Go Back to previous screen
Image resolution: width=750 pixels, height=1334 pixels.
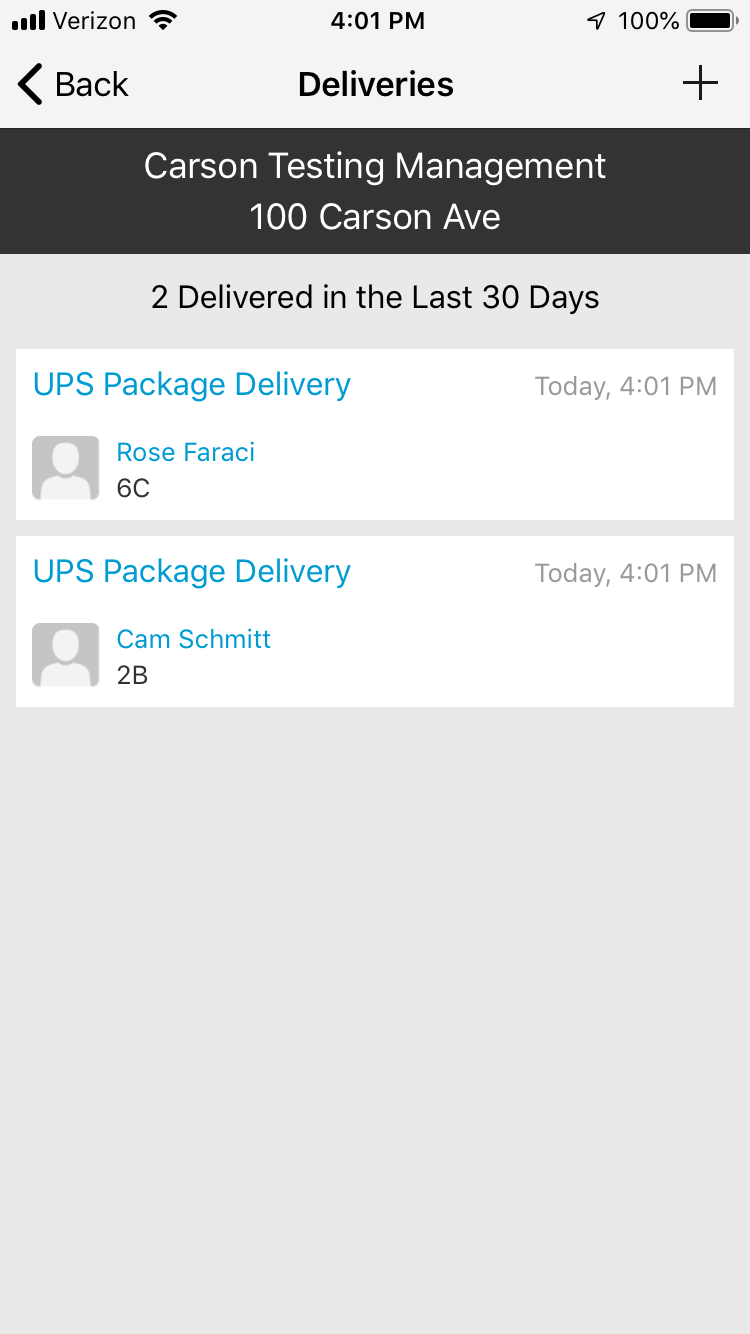(73, 84)
